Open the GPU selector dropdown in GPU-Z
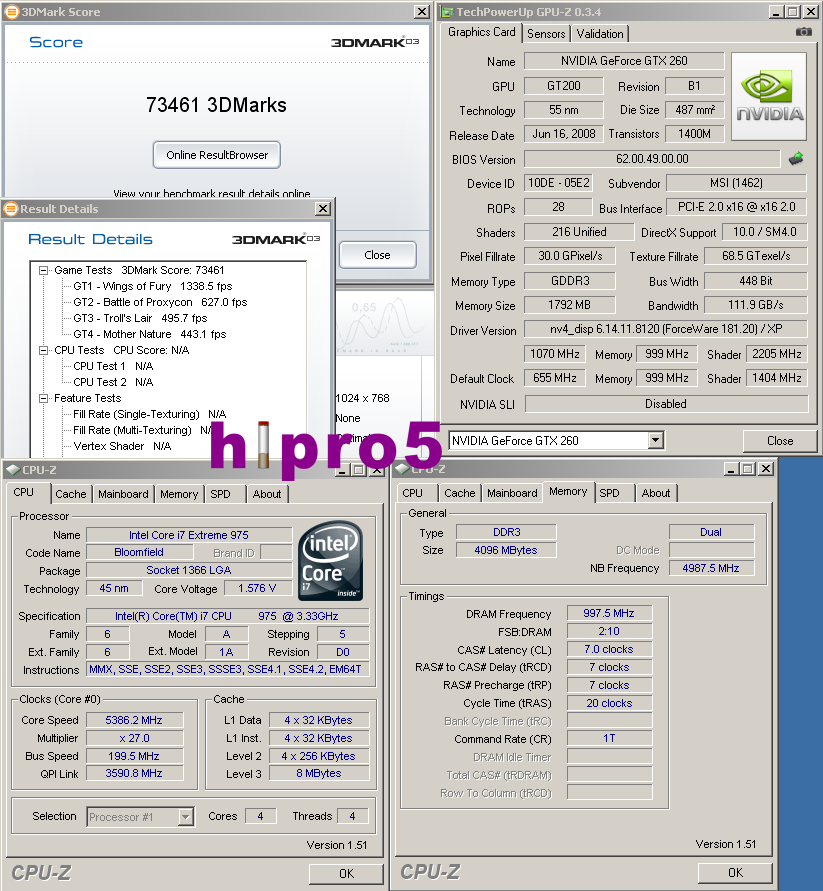 click(655, 440)
